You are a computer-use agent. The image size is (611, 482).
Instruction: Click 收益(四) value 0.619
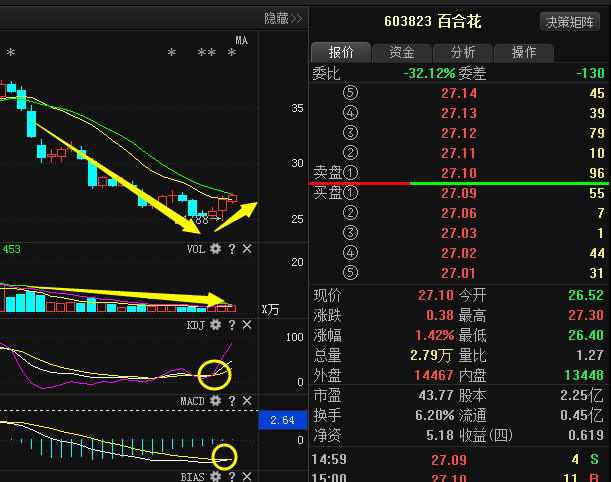coord(586,435)
